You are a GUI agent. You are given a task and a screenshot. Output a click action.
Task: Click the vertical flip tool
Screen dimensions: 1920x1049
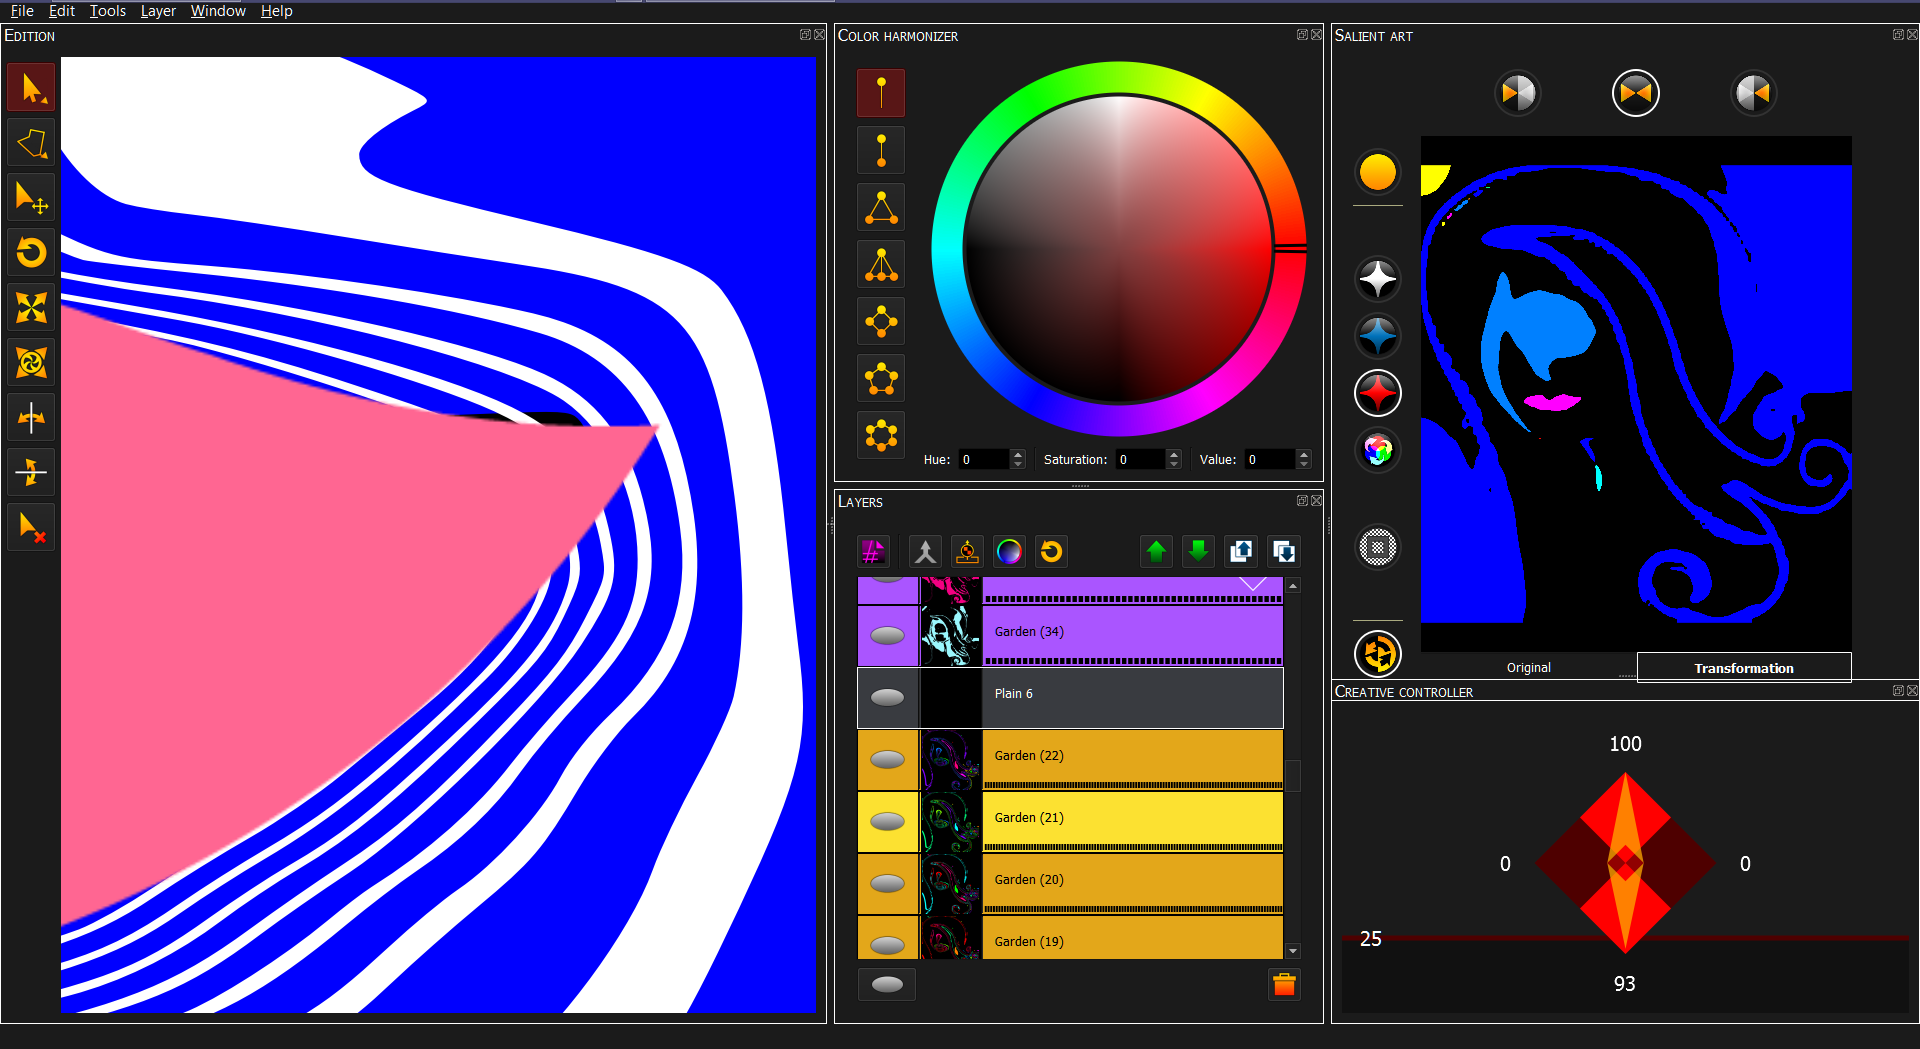(31, 472)
